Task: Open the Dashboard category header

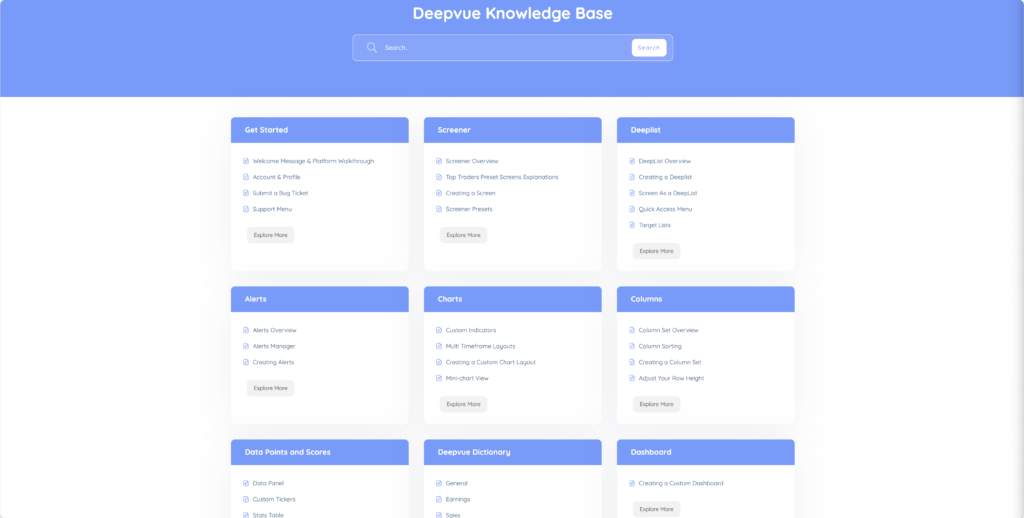Action: pyautogui.click(x=705, y=452)
